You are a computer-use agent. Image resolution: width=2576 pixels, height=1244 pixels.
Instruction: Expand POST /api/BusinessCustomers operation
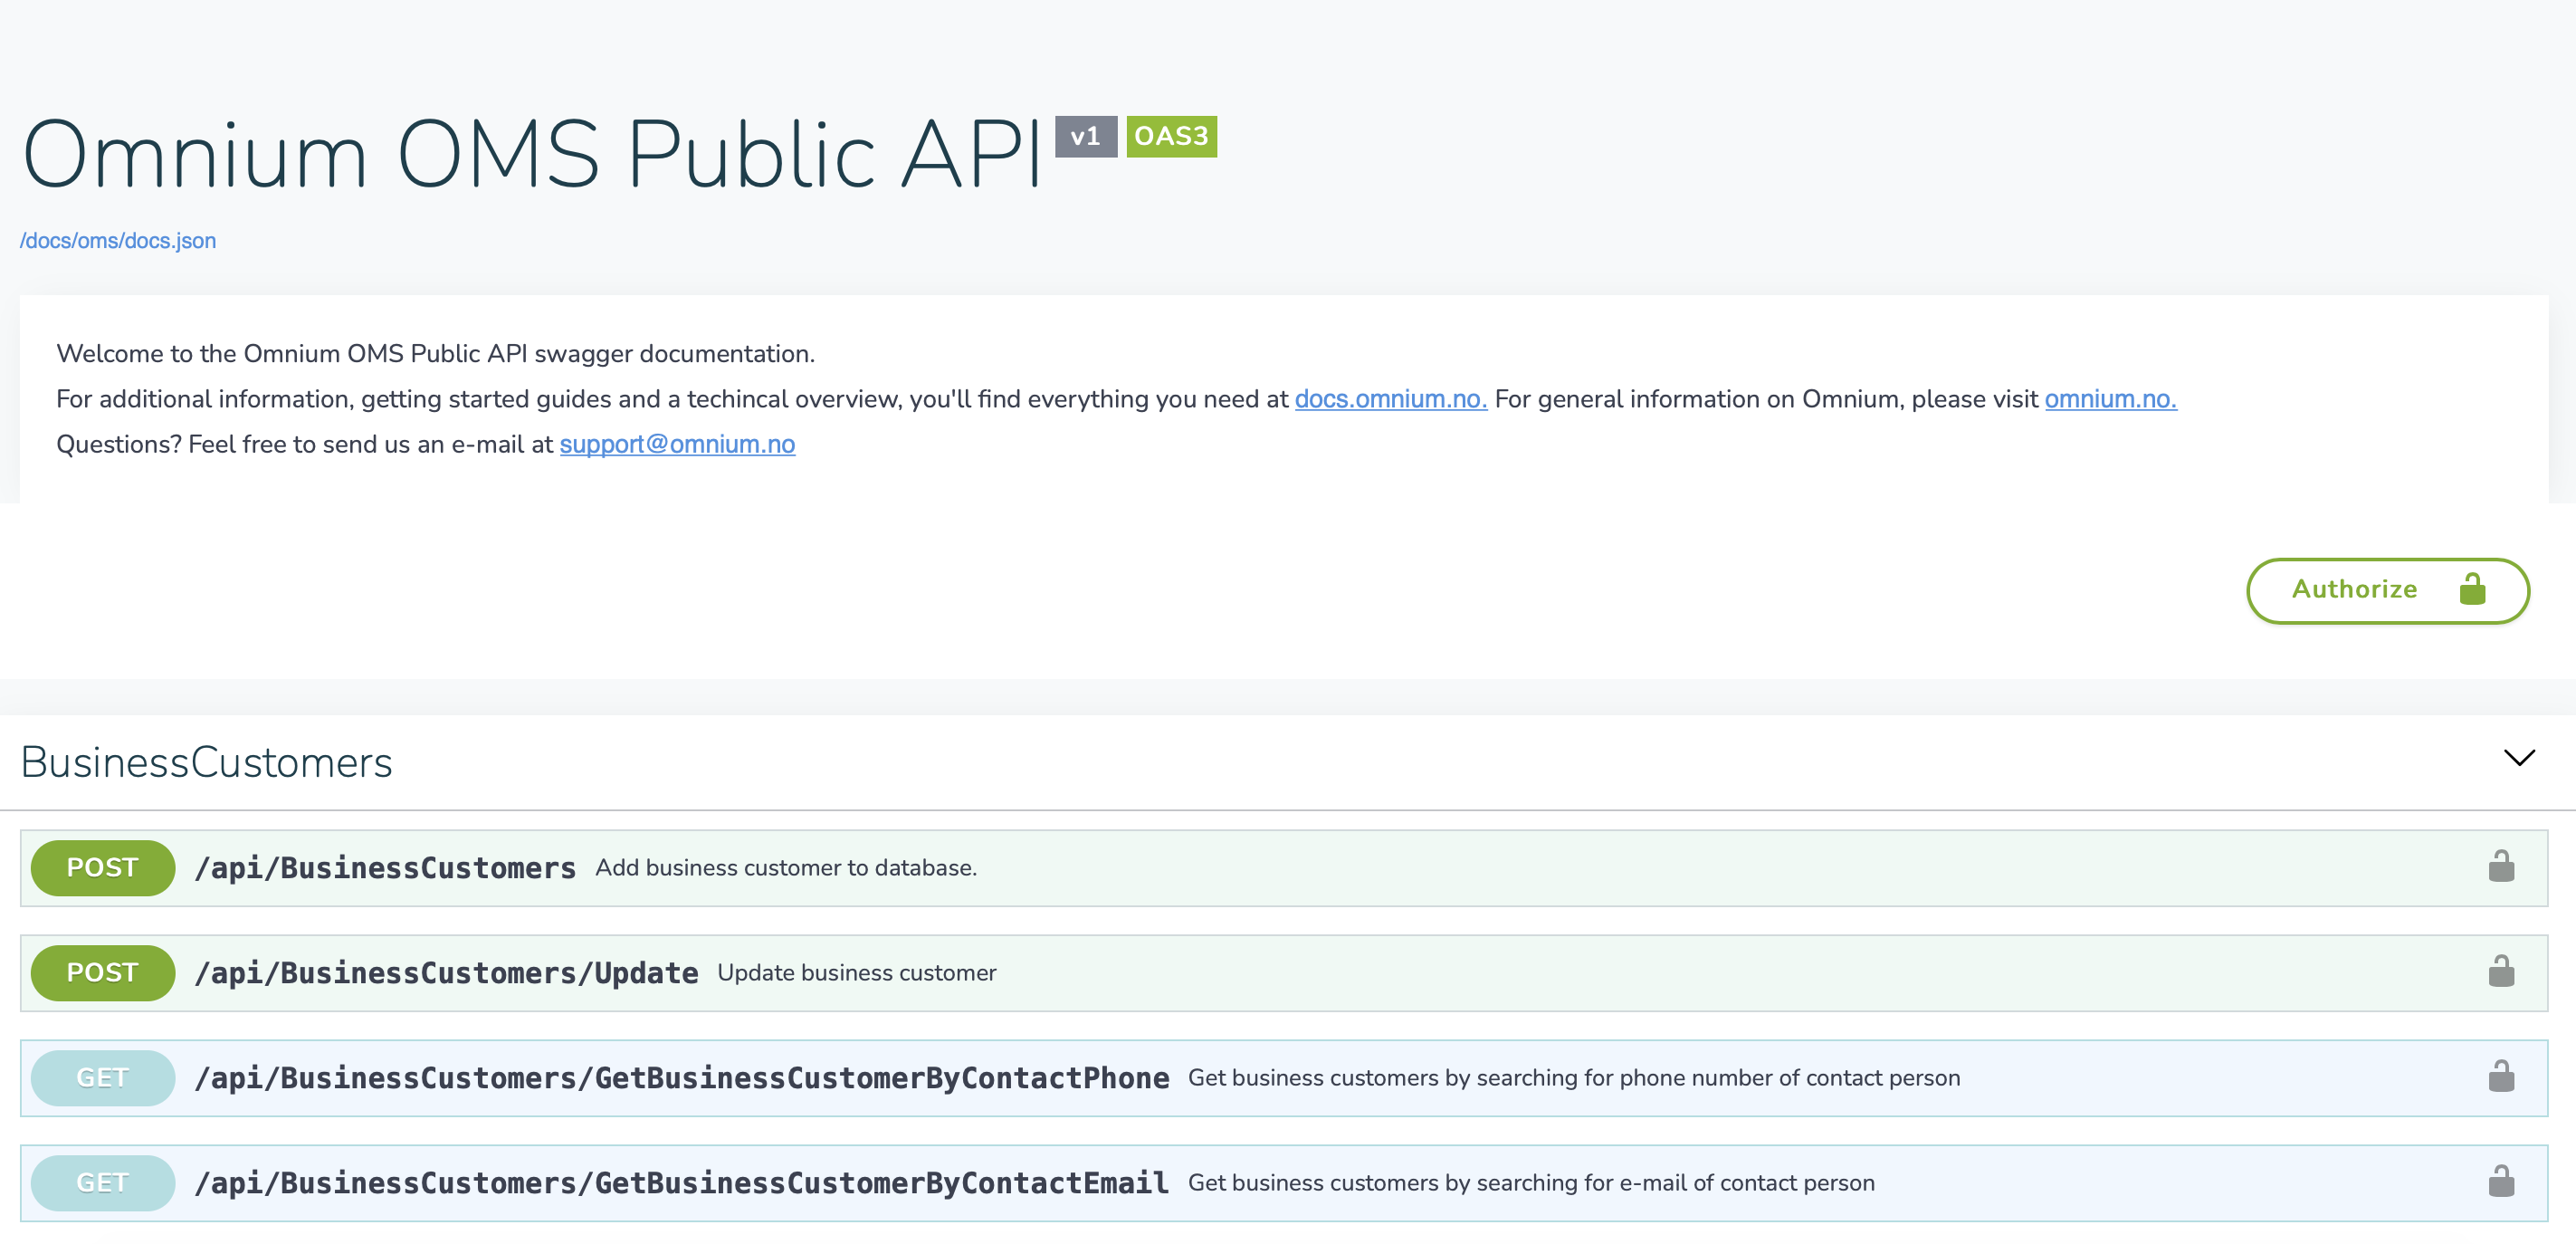[x=1284, y=867]
